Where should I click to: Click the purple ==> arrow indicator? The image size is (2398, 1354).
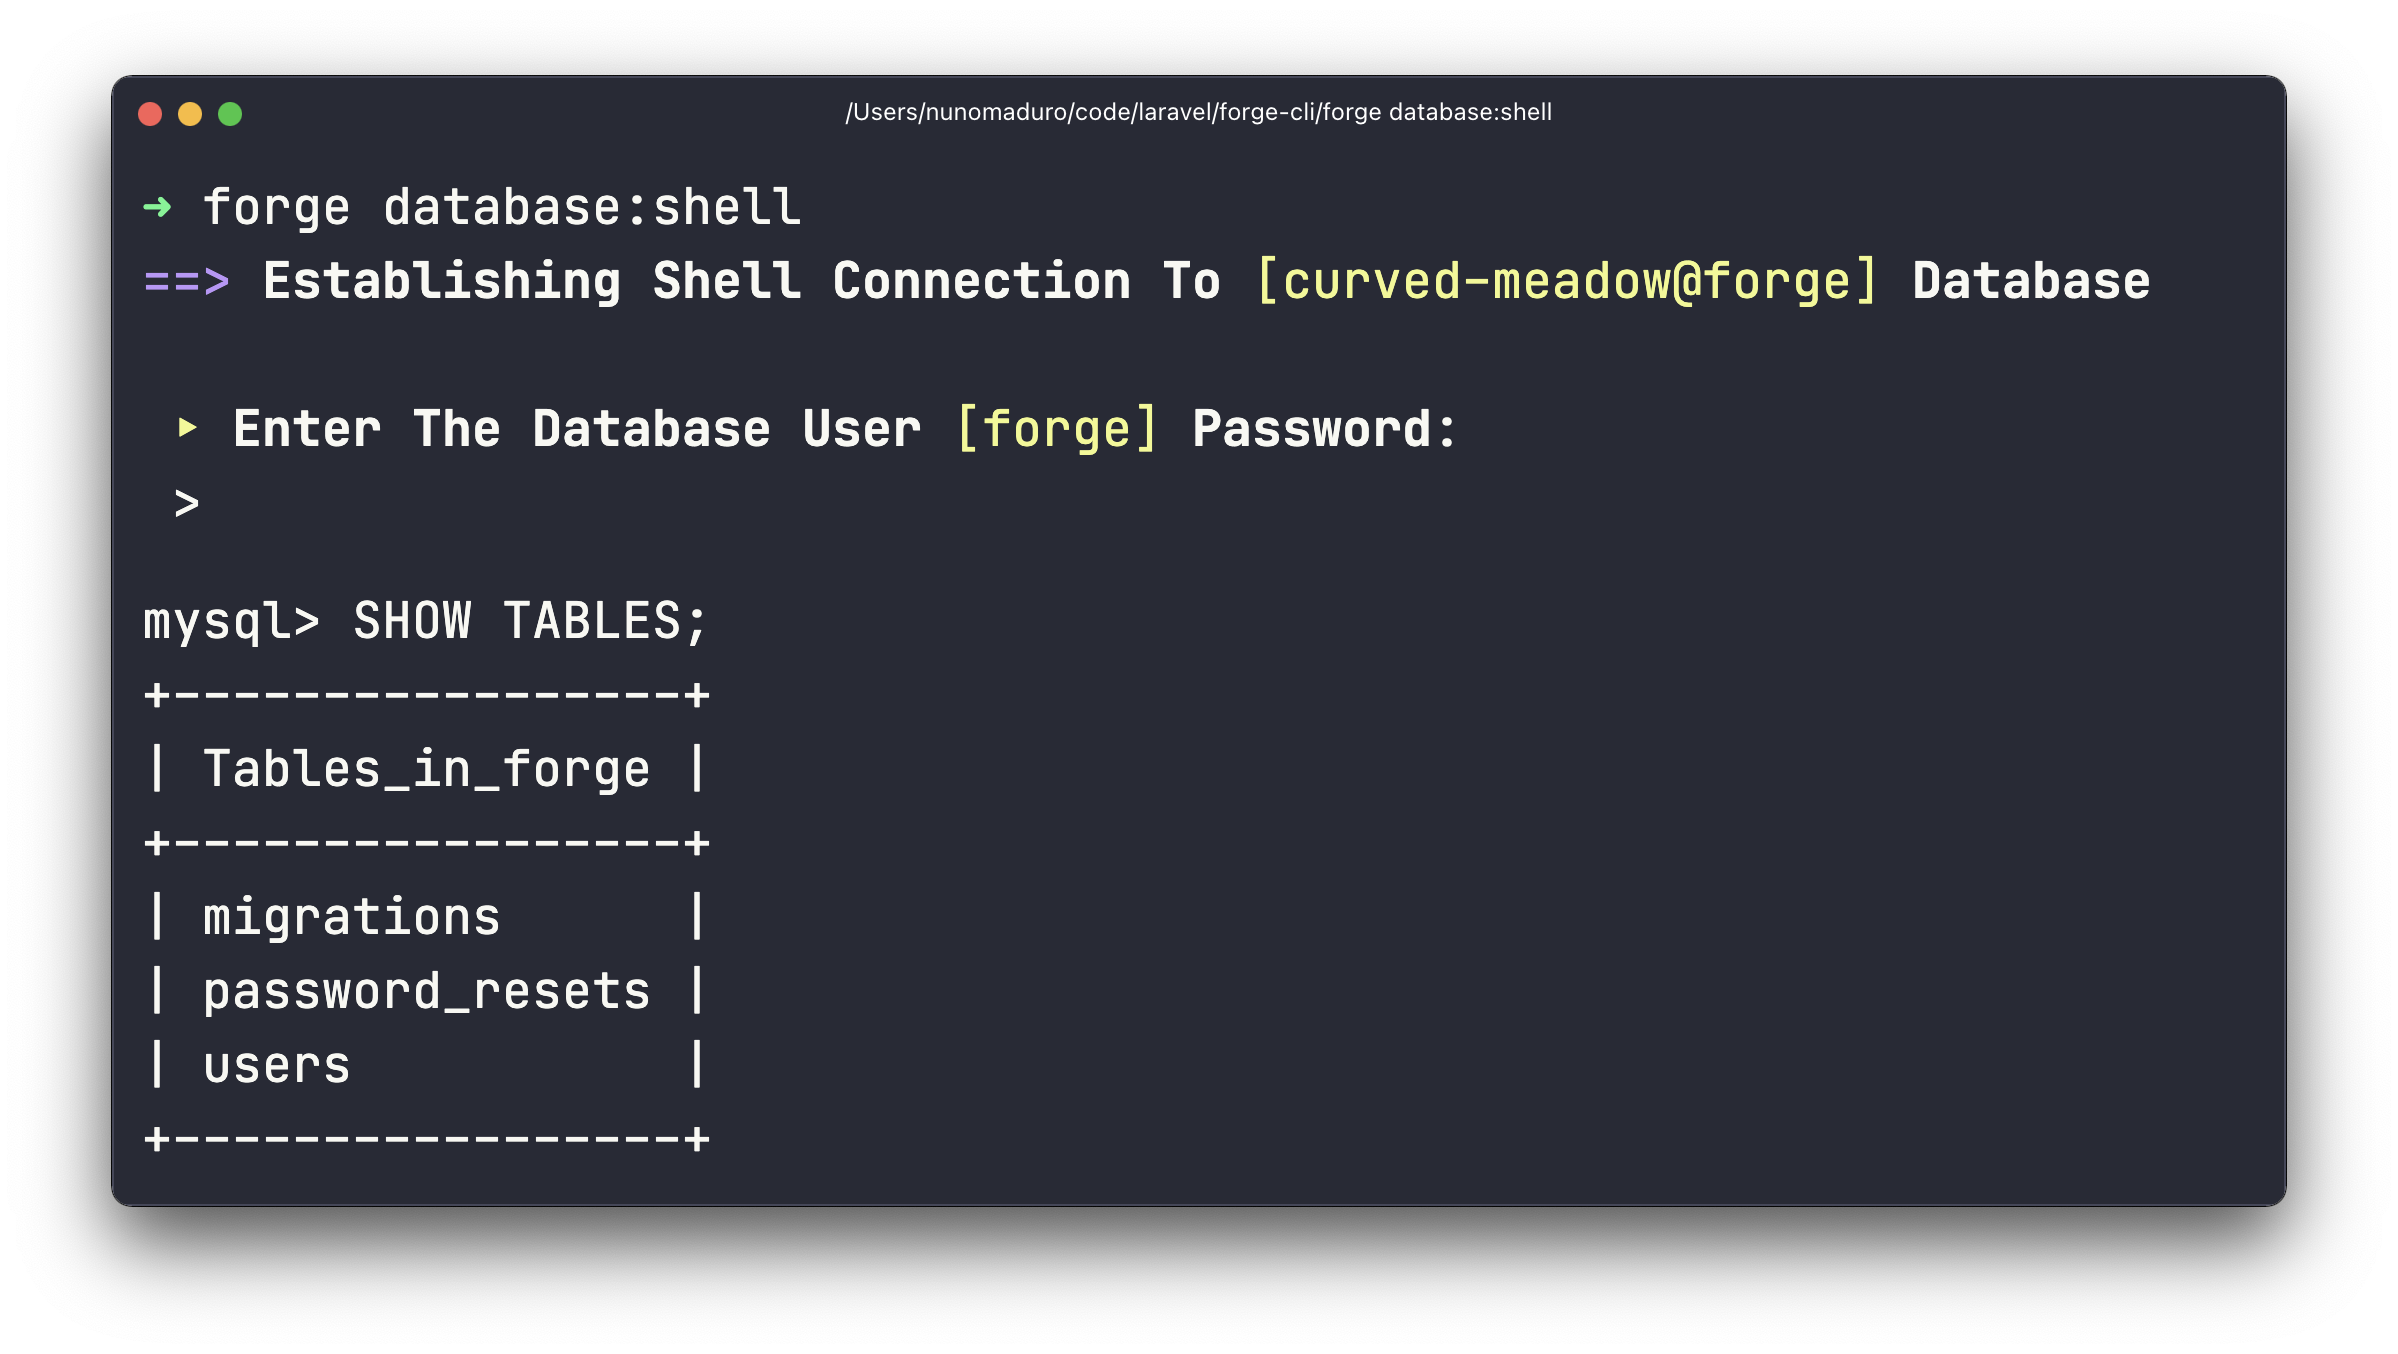coord(187,281)
